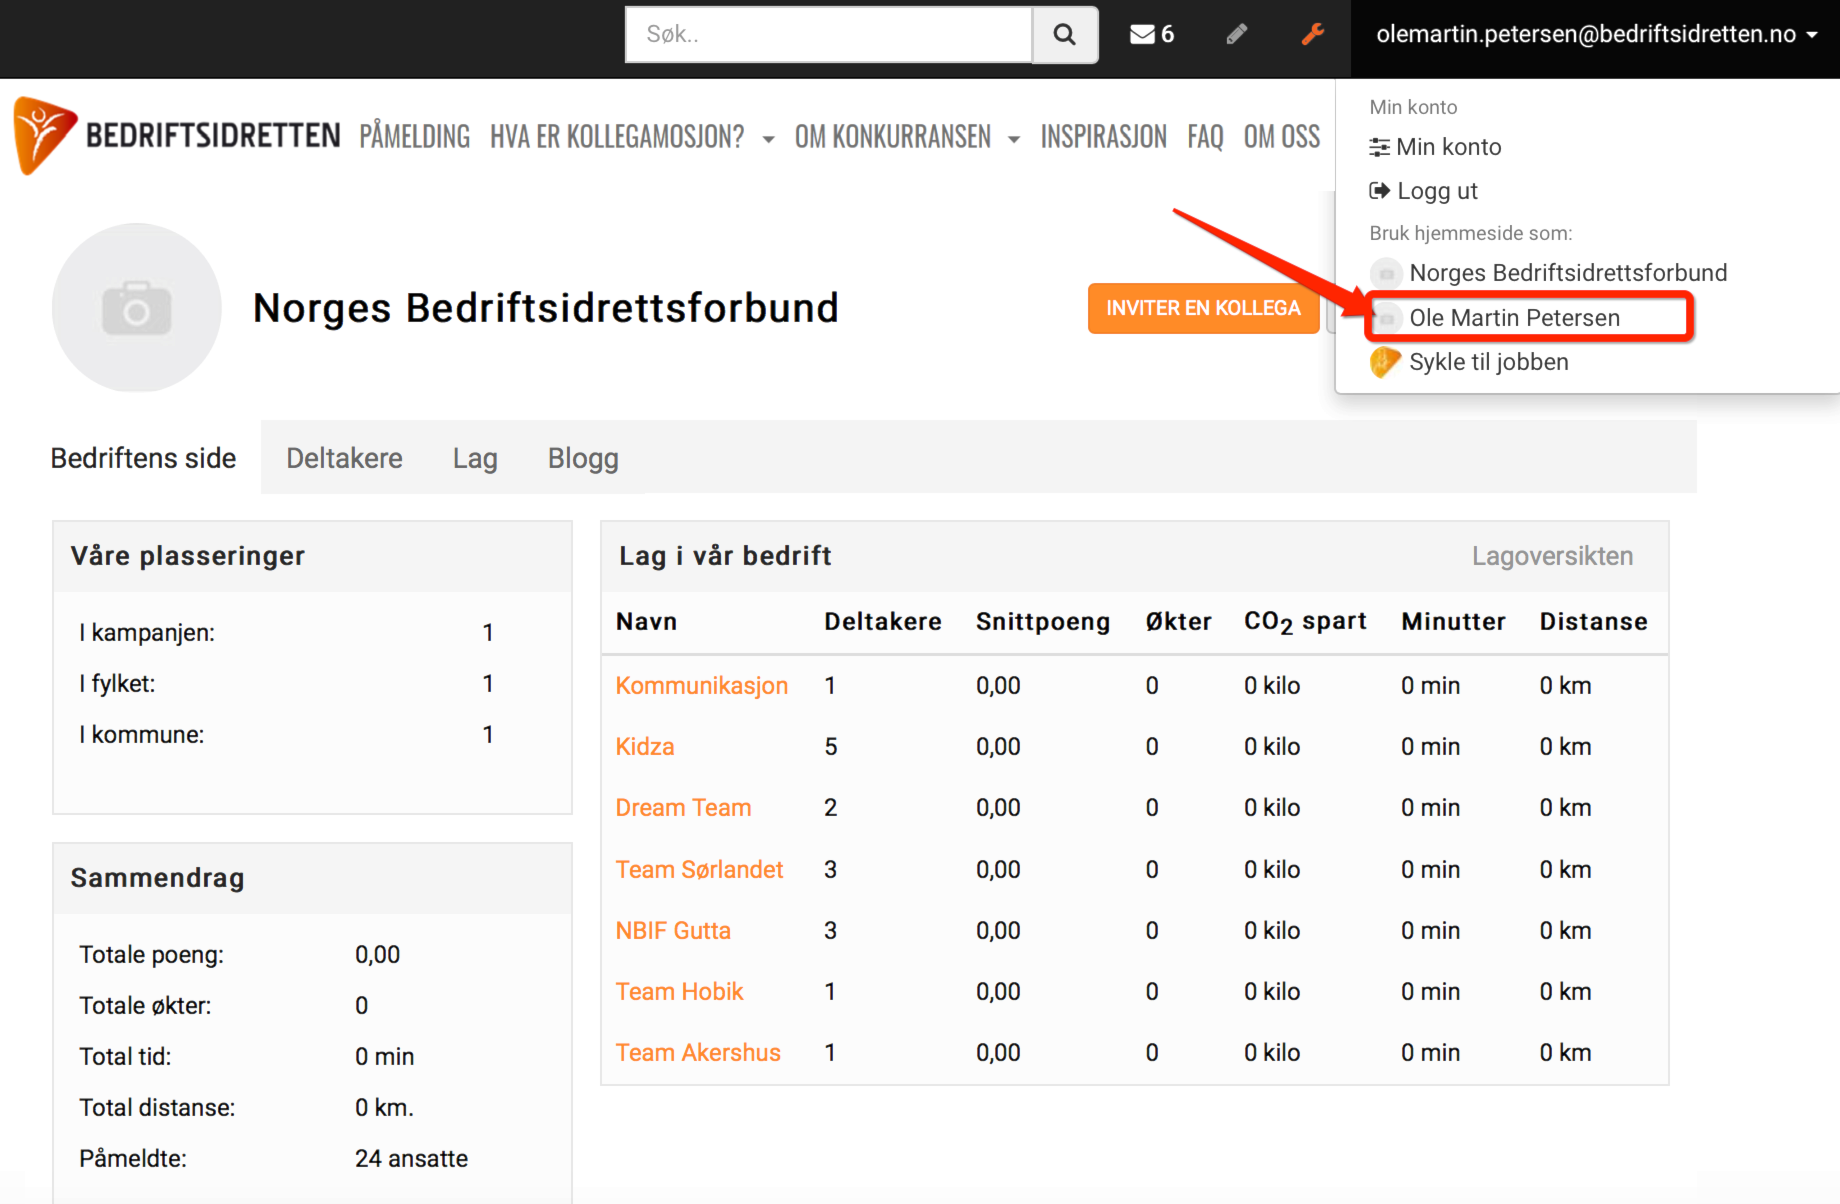Expand the olemartin.petersen account dropdown

coord(1596,35)
